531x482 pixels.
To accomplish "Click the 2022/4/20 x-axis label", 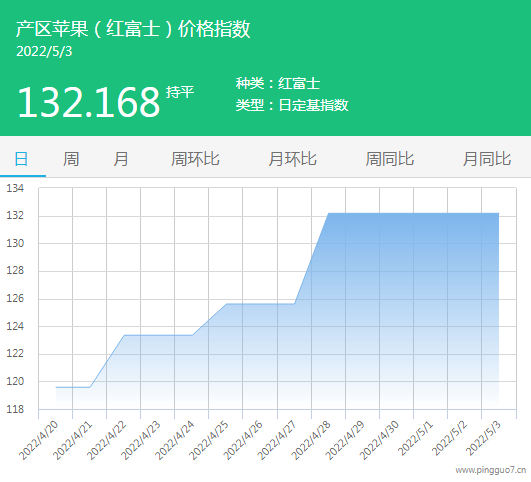I will pyautogui.click(x=39, y=440).
